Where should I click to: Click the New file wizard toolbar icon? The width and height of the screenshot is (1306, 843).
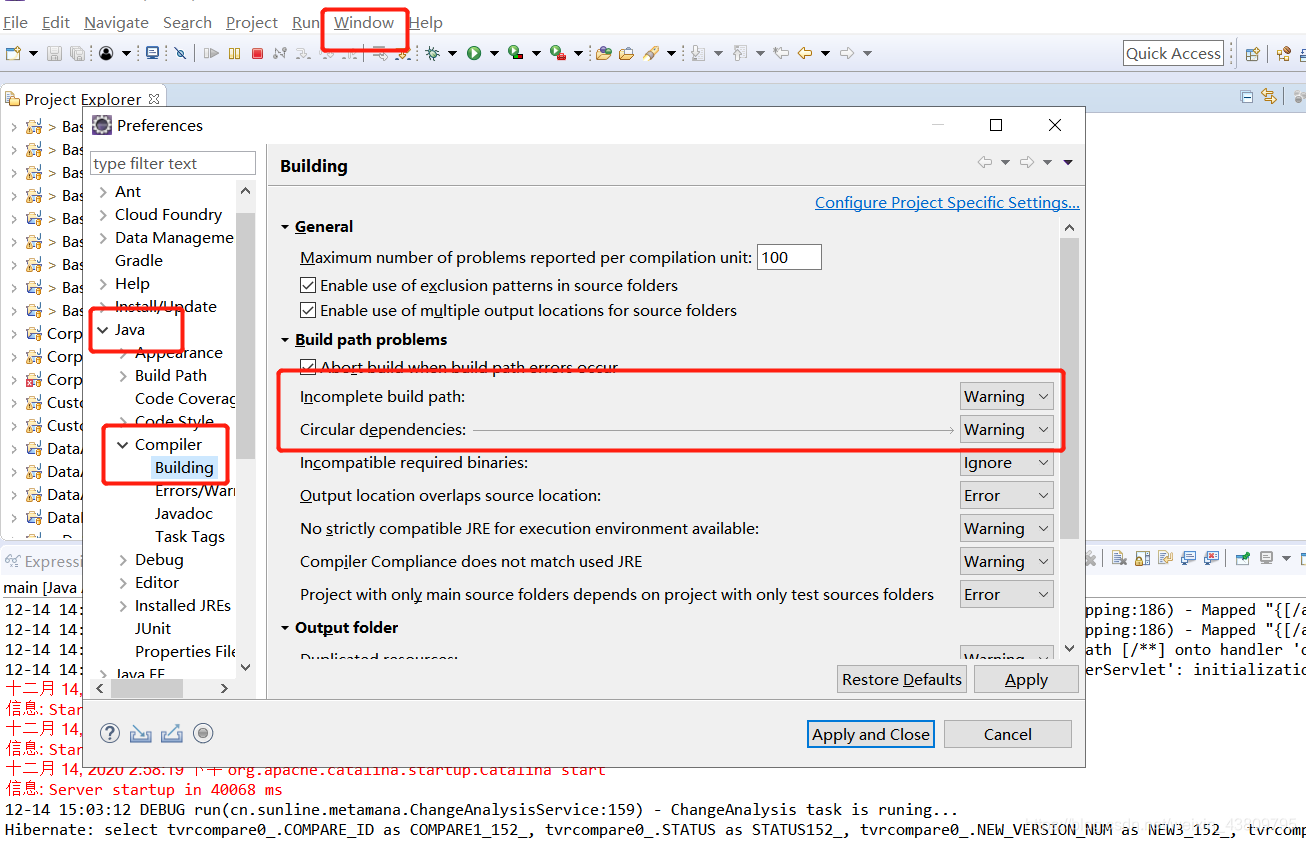14,53
